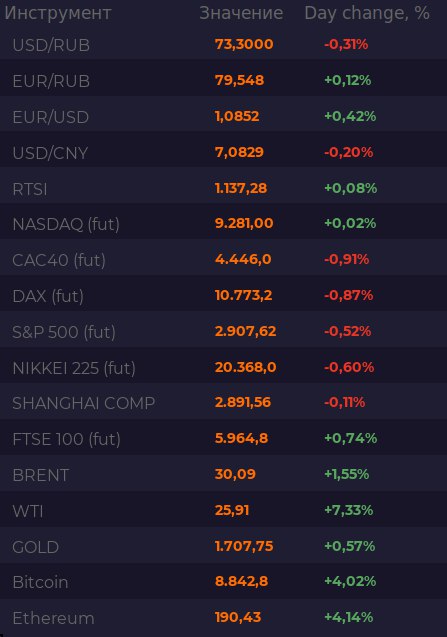Select the USD/CNY row
This screenshot has height=637, width=447.
click(x=224, y=152)
